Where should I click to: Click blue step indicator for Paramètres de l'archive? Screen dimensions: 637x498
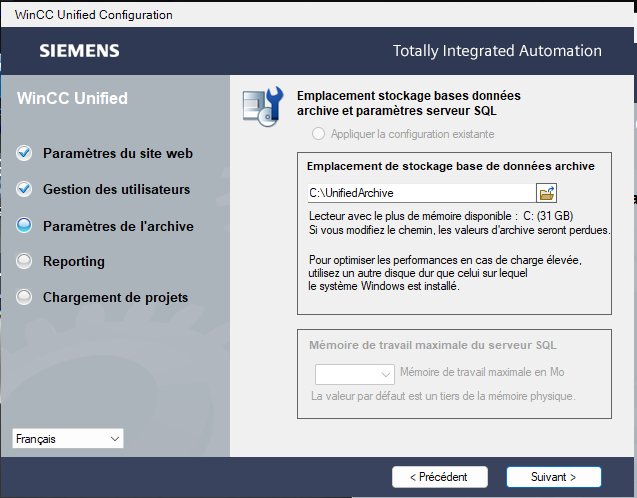(x=24, y=225)
